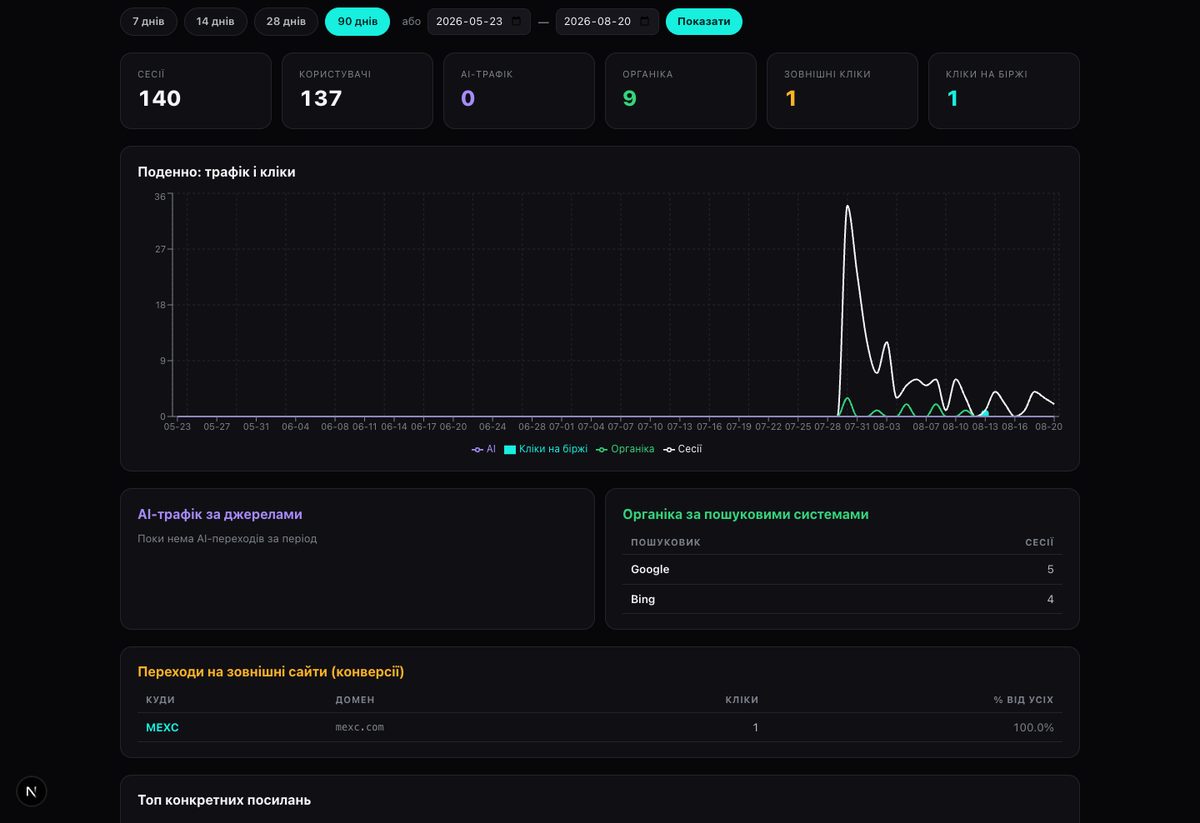Click the % від усіх column header
Screen dimensions: 1200x823
coord(1023,700)
